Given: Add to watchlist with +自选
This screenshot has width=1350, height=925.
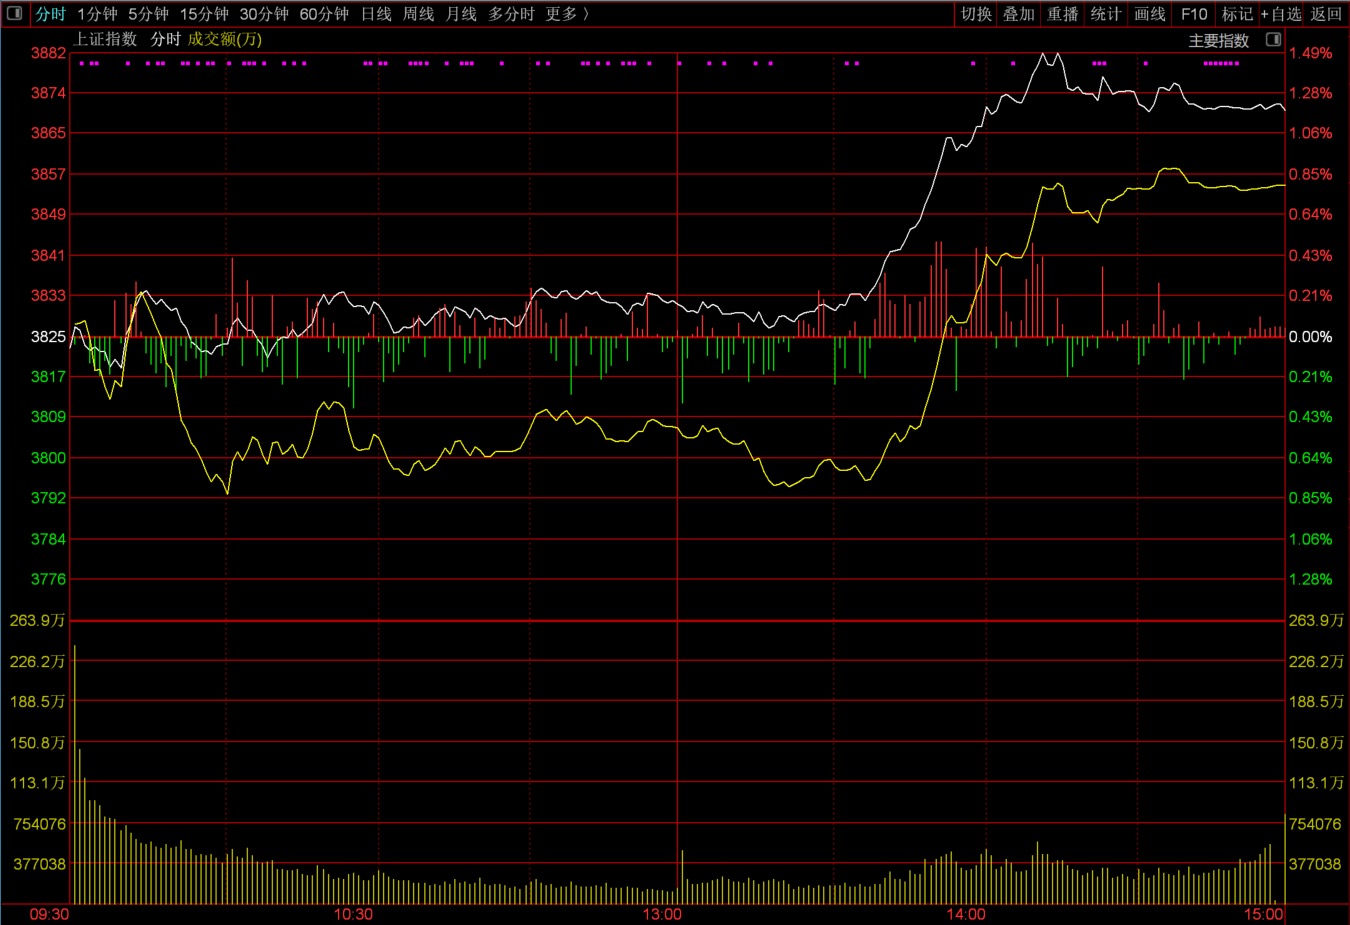Looking at the screenshot, I should [1281, 14].
